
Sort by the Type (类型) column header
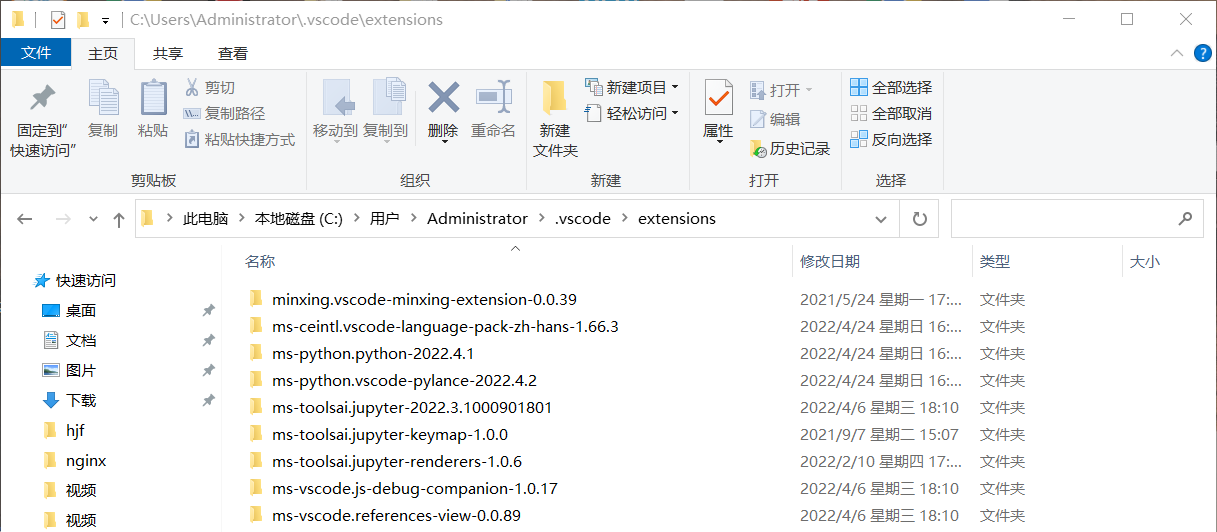(x=995, y=261)
